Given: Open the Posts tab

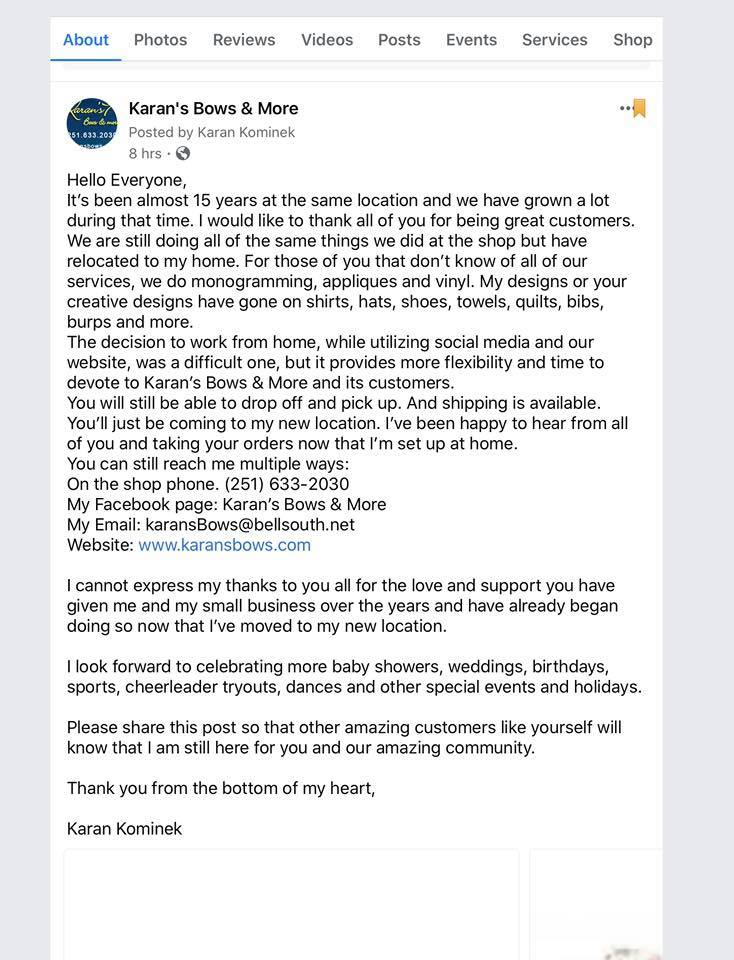Looking at the screenshot, I should (399, 40).
